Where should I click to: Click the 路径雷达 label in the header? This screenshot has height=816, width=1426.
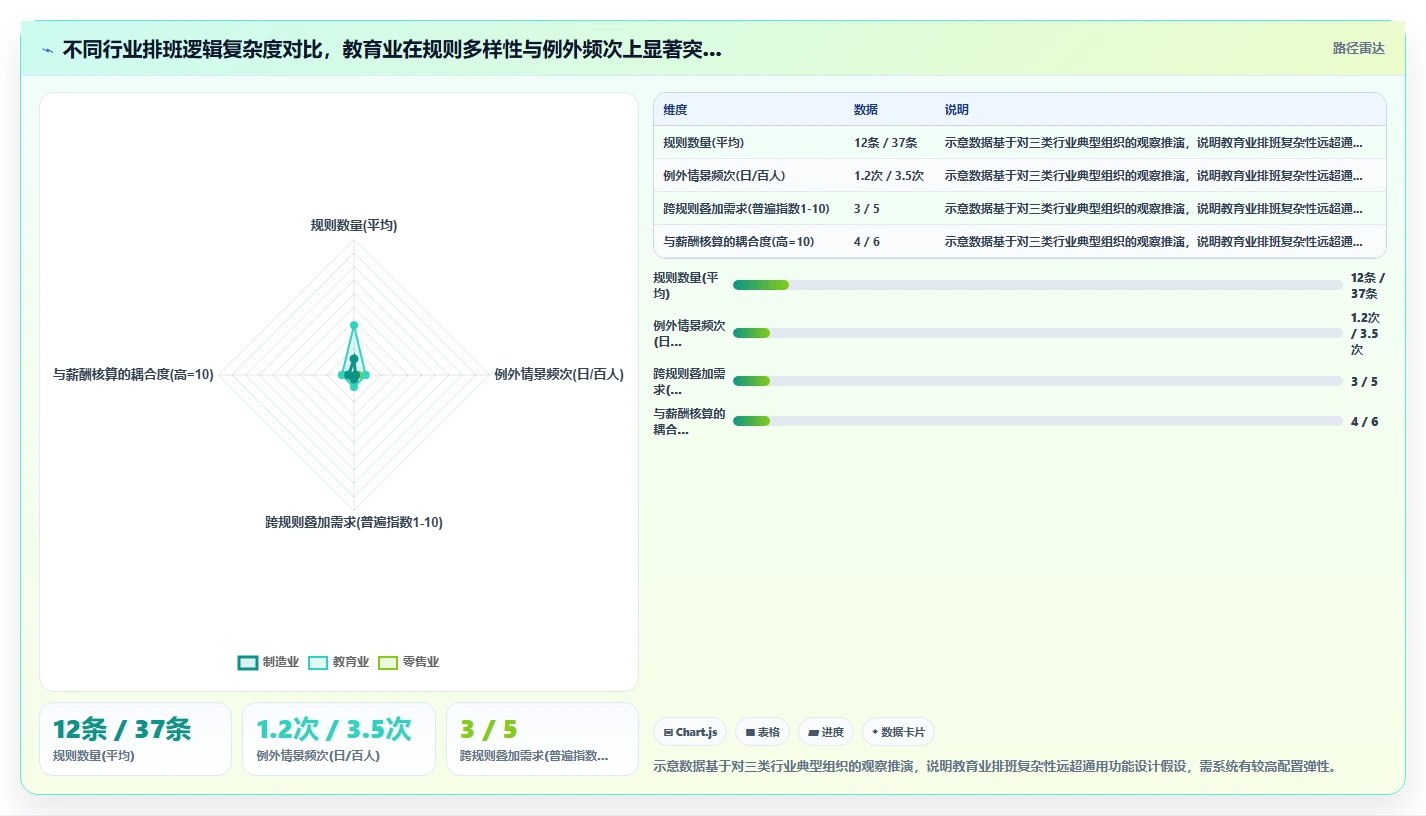[x=1358, y=48]
